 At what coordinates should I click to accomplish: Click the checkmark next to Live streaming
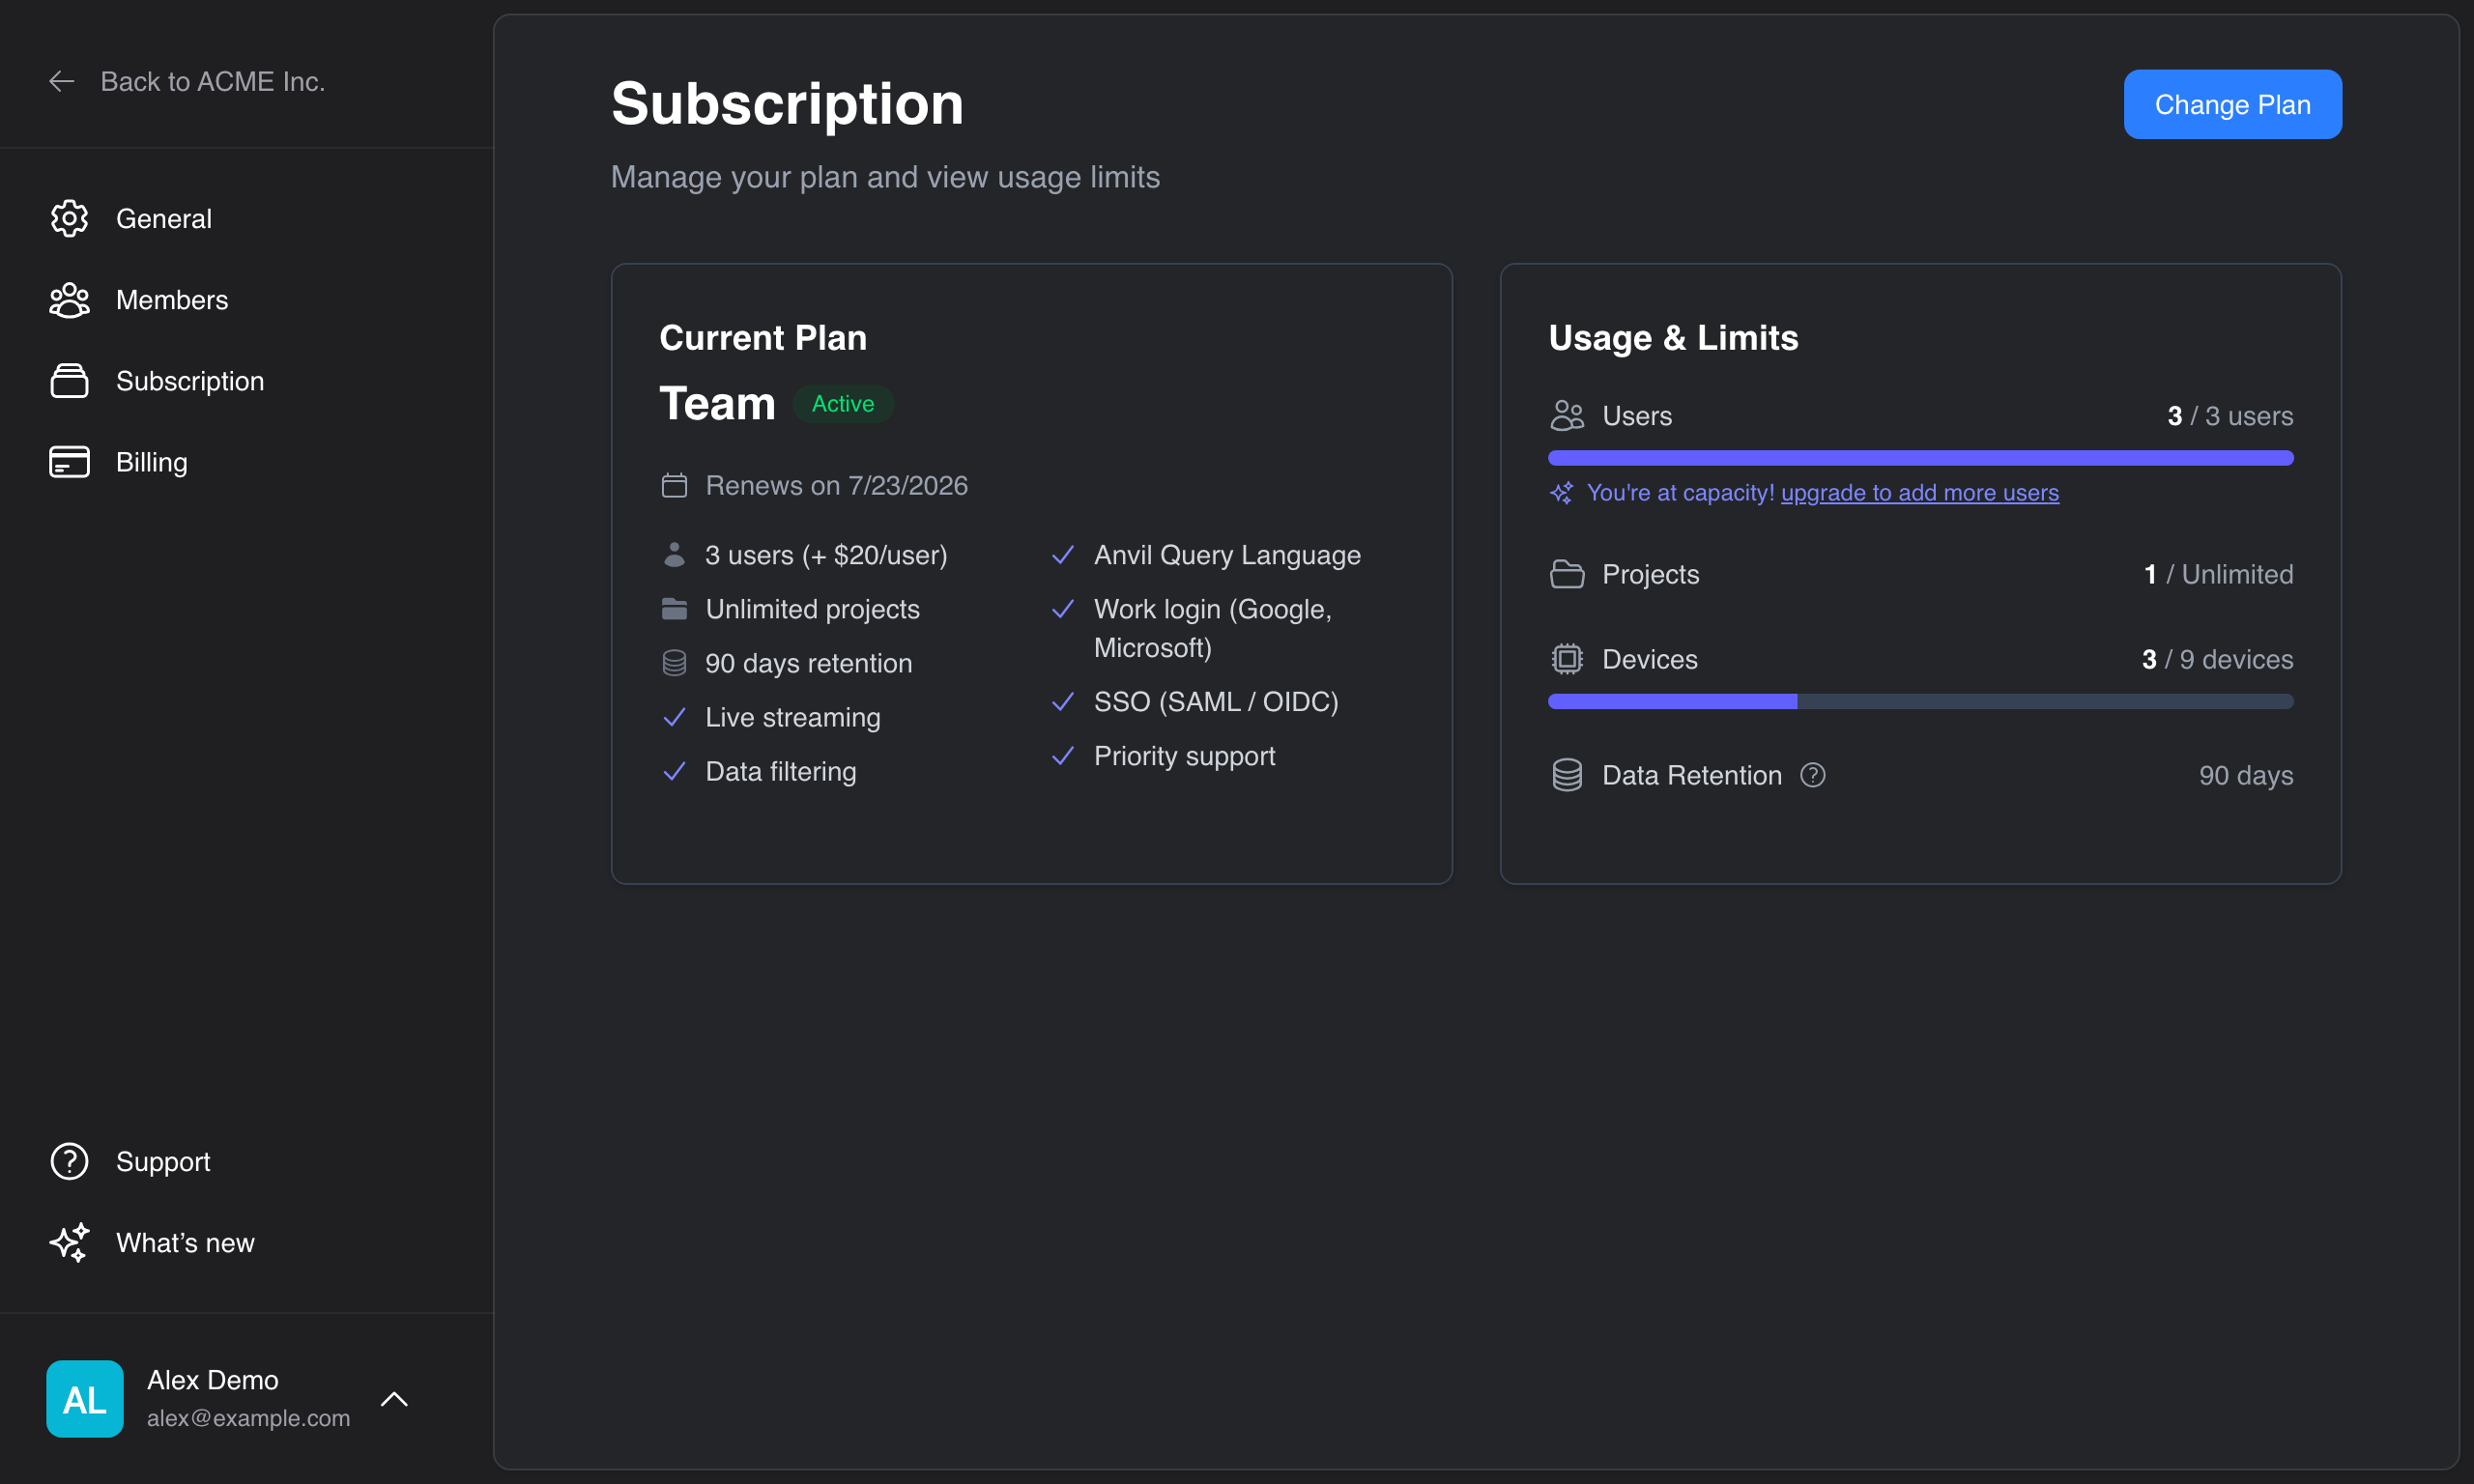(675, 717)
